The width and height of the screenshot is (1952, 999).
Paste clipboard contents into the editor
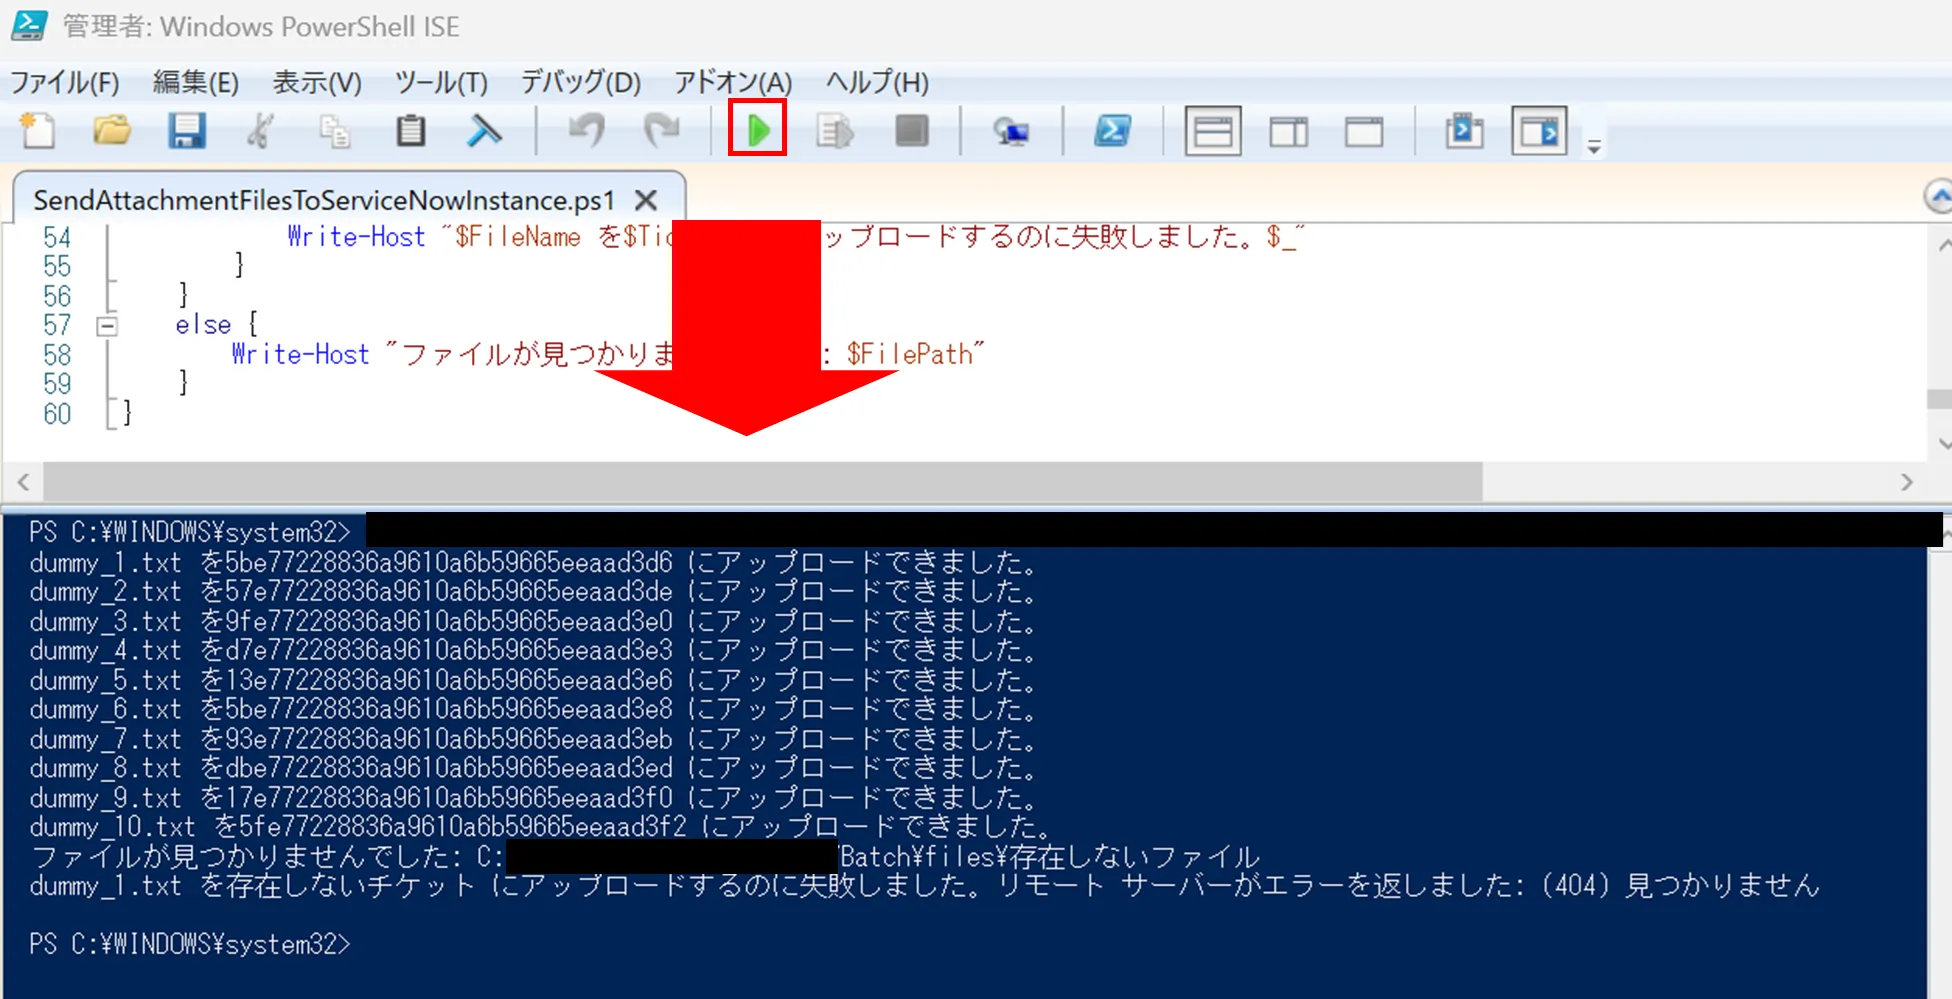point(411,130)
